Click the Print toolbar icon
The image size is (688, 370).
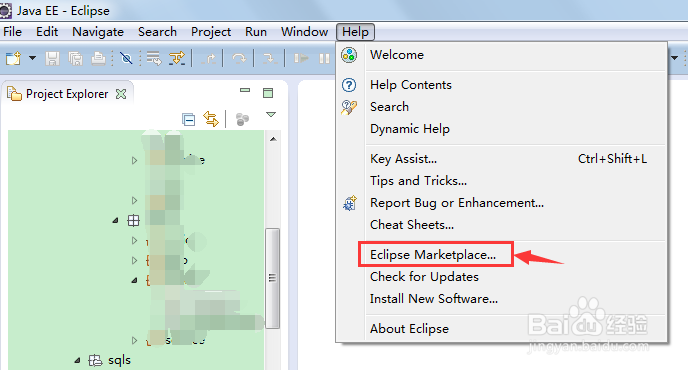point(98,58)
